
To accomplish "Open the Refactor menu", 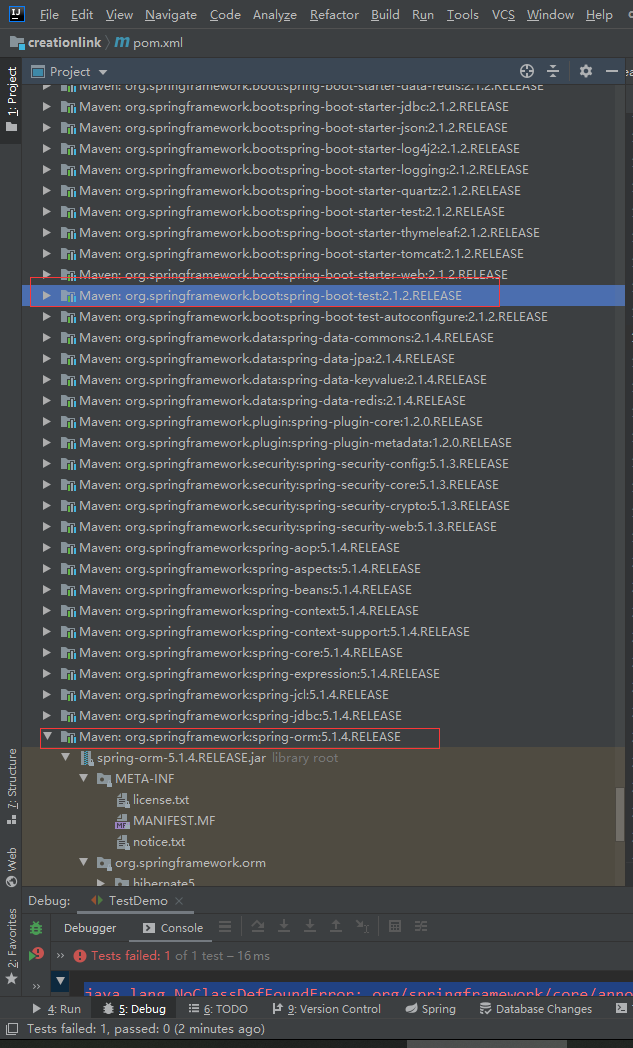I will [334, 14].
